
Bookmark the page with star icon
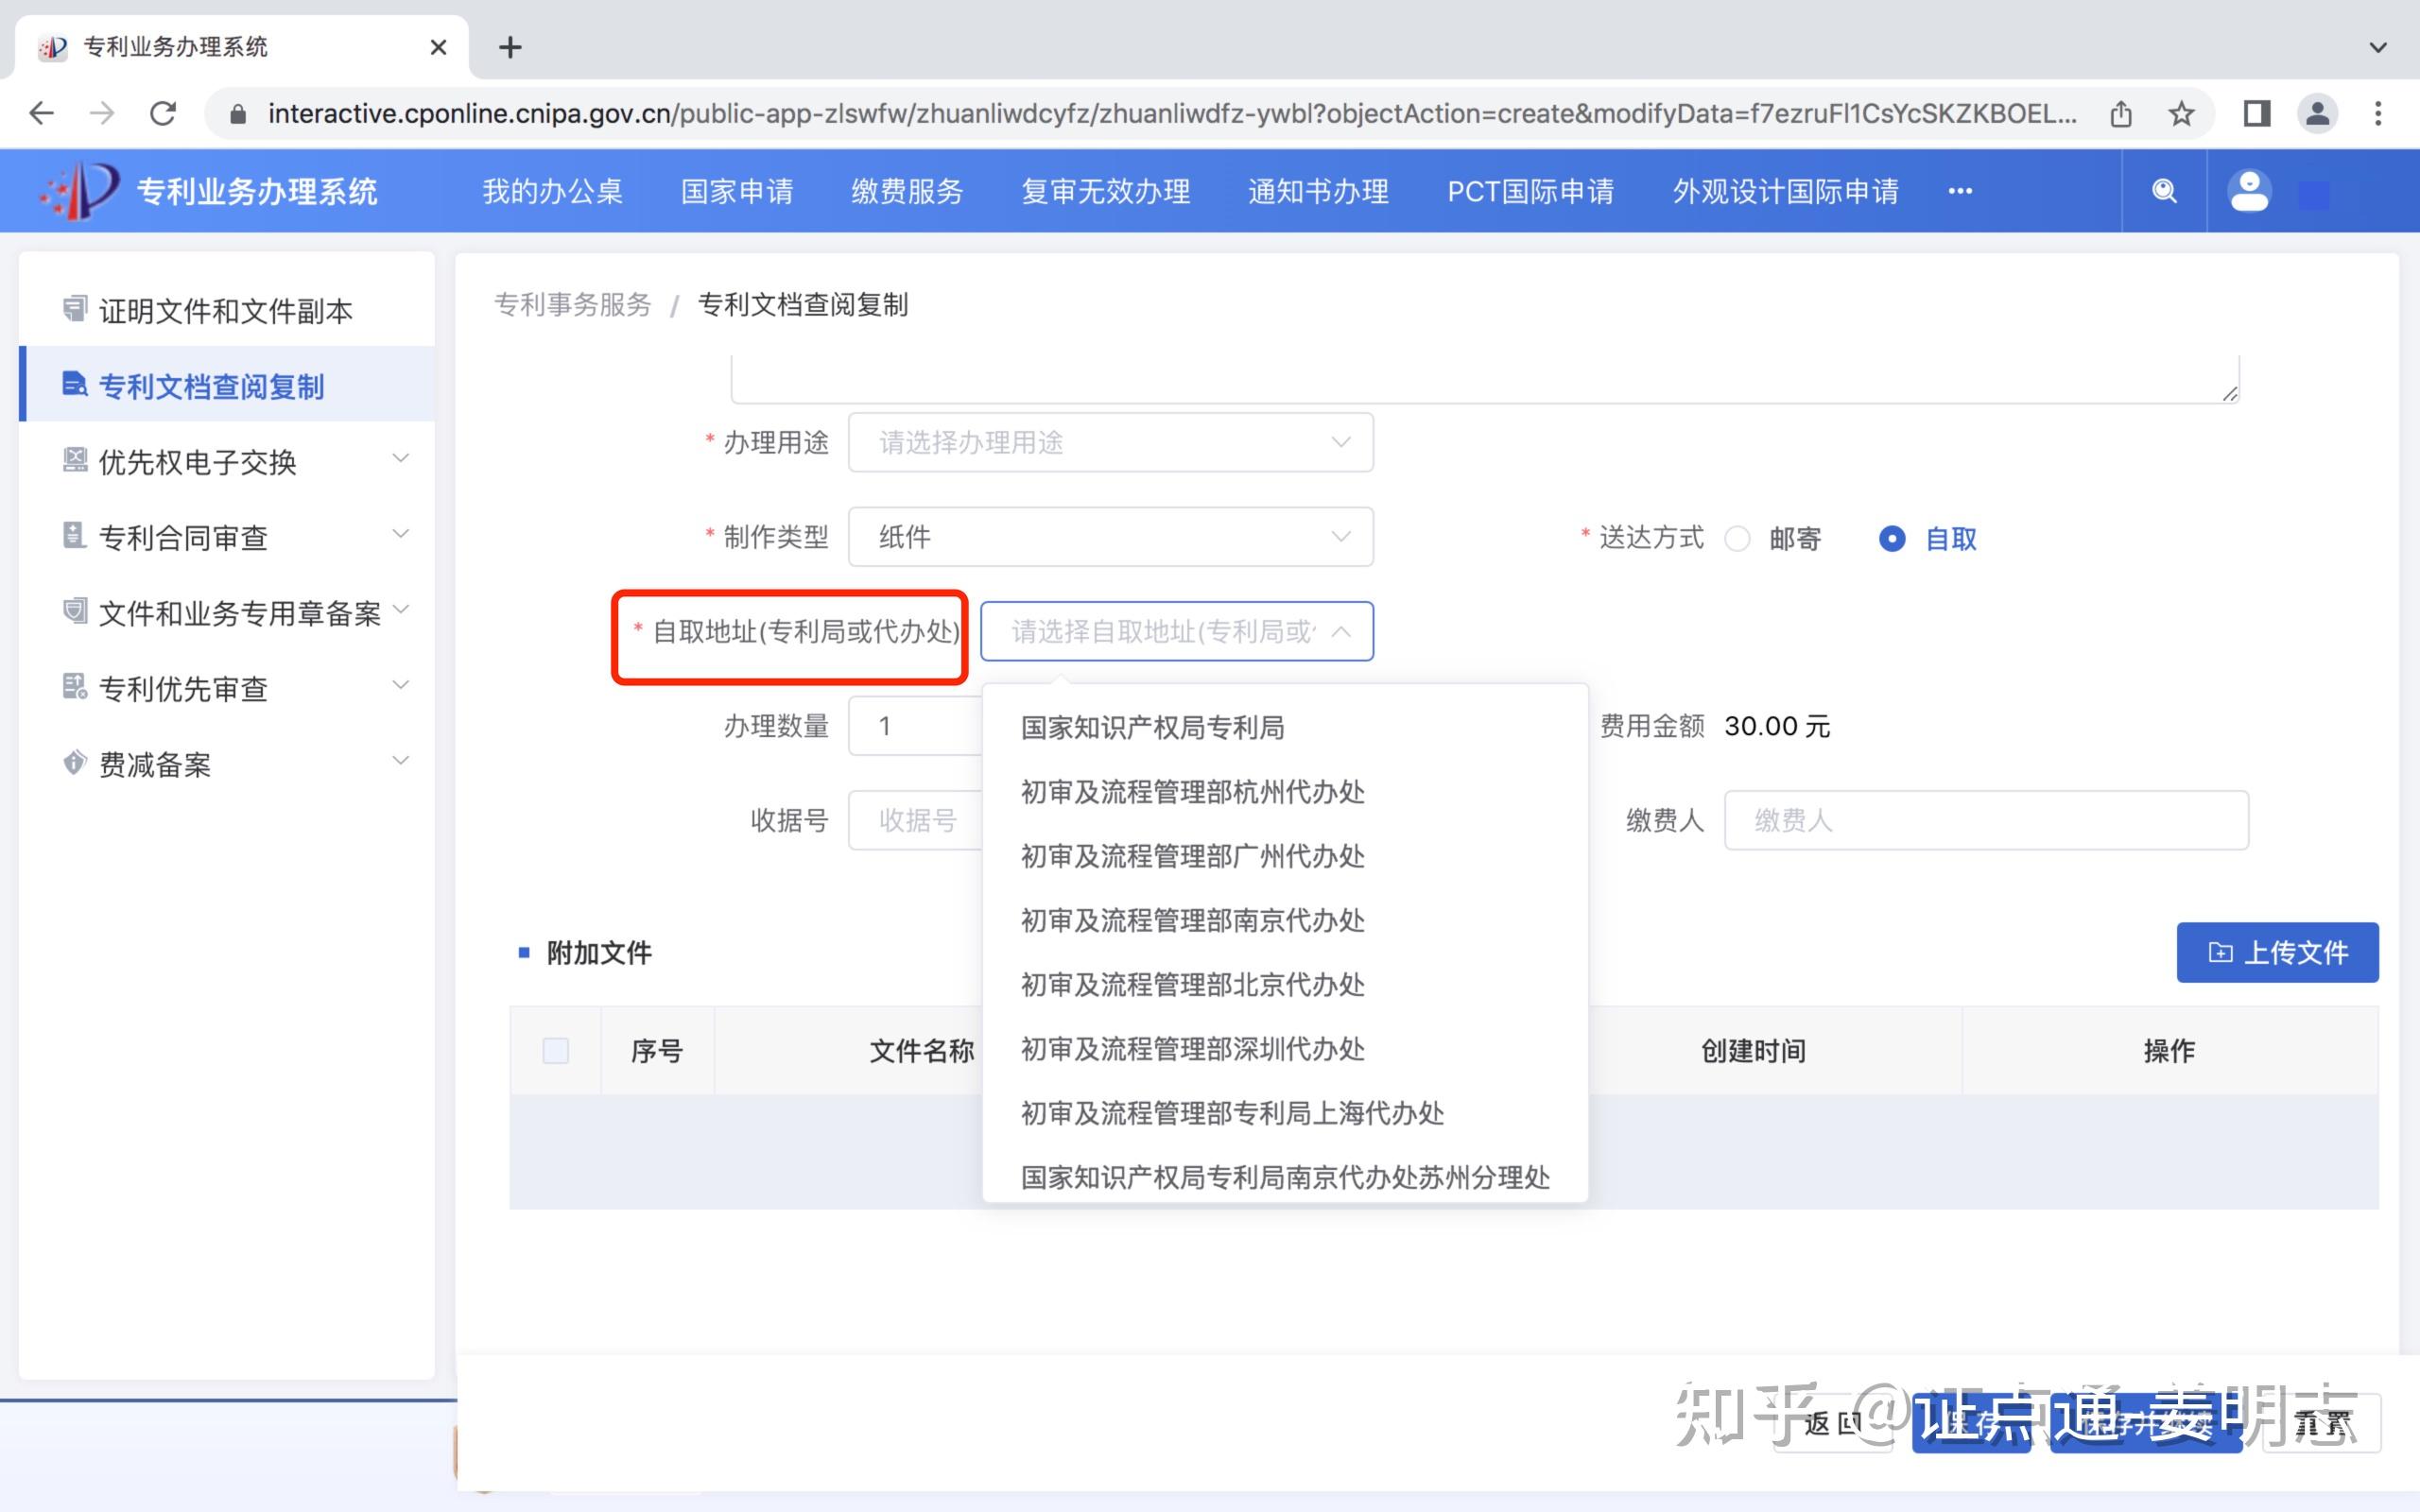tap(2181, 113)
